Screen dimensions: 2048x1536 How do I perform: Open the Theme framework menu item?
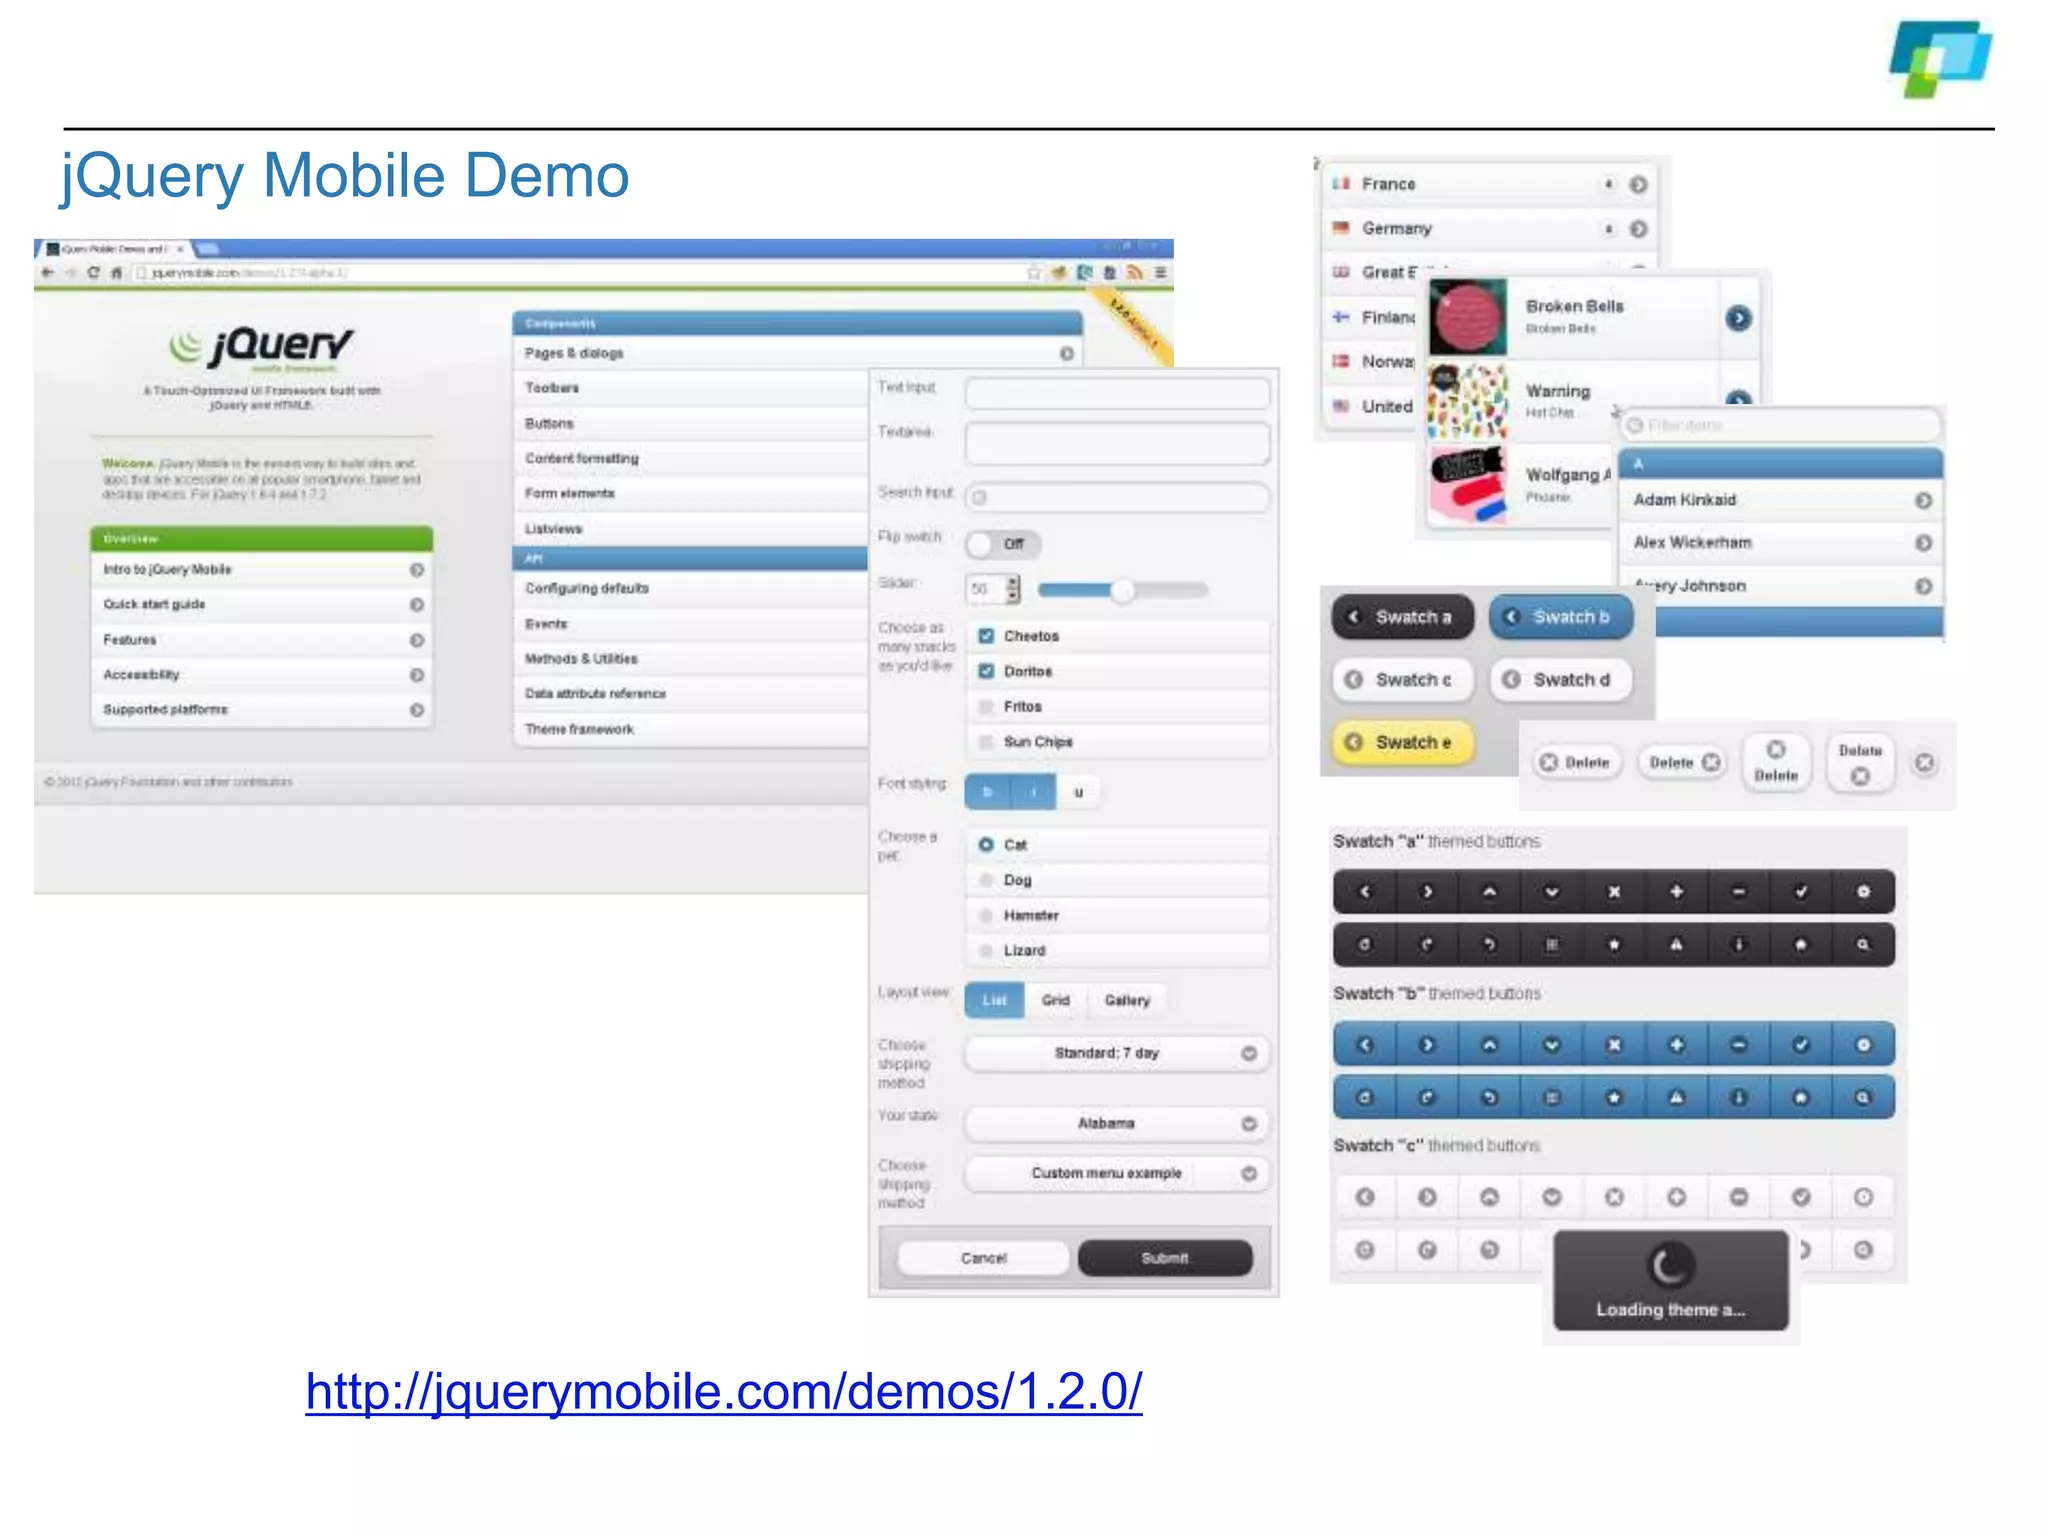coord(690,729)
